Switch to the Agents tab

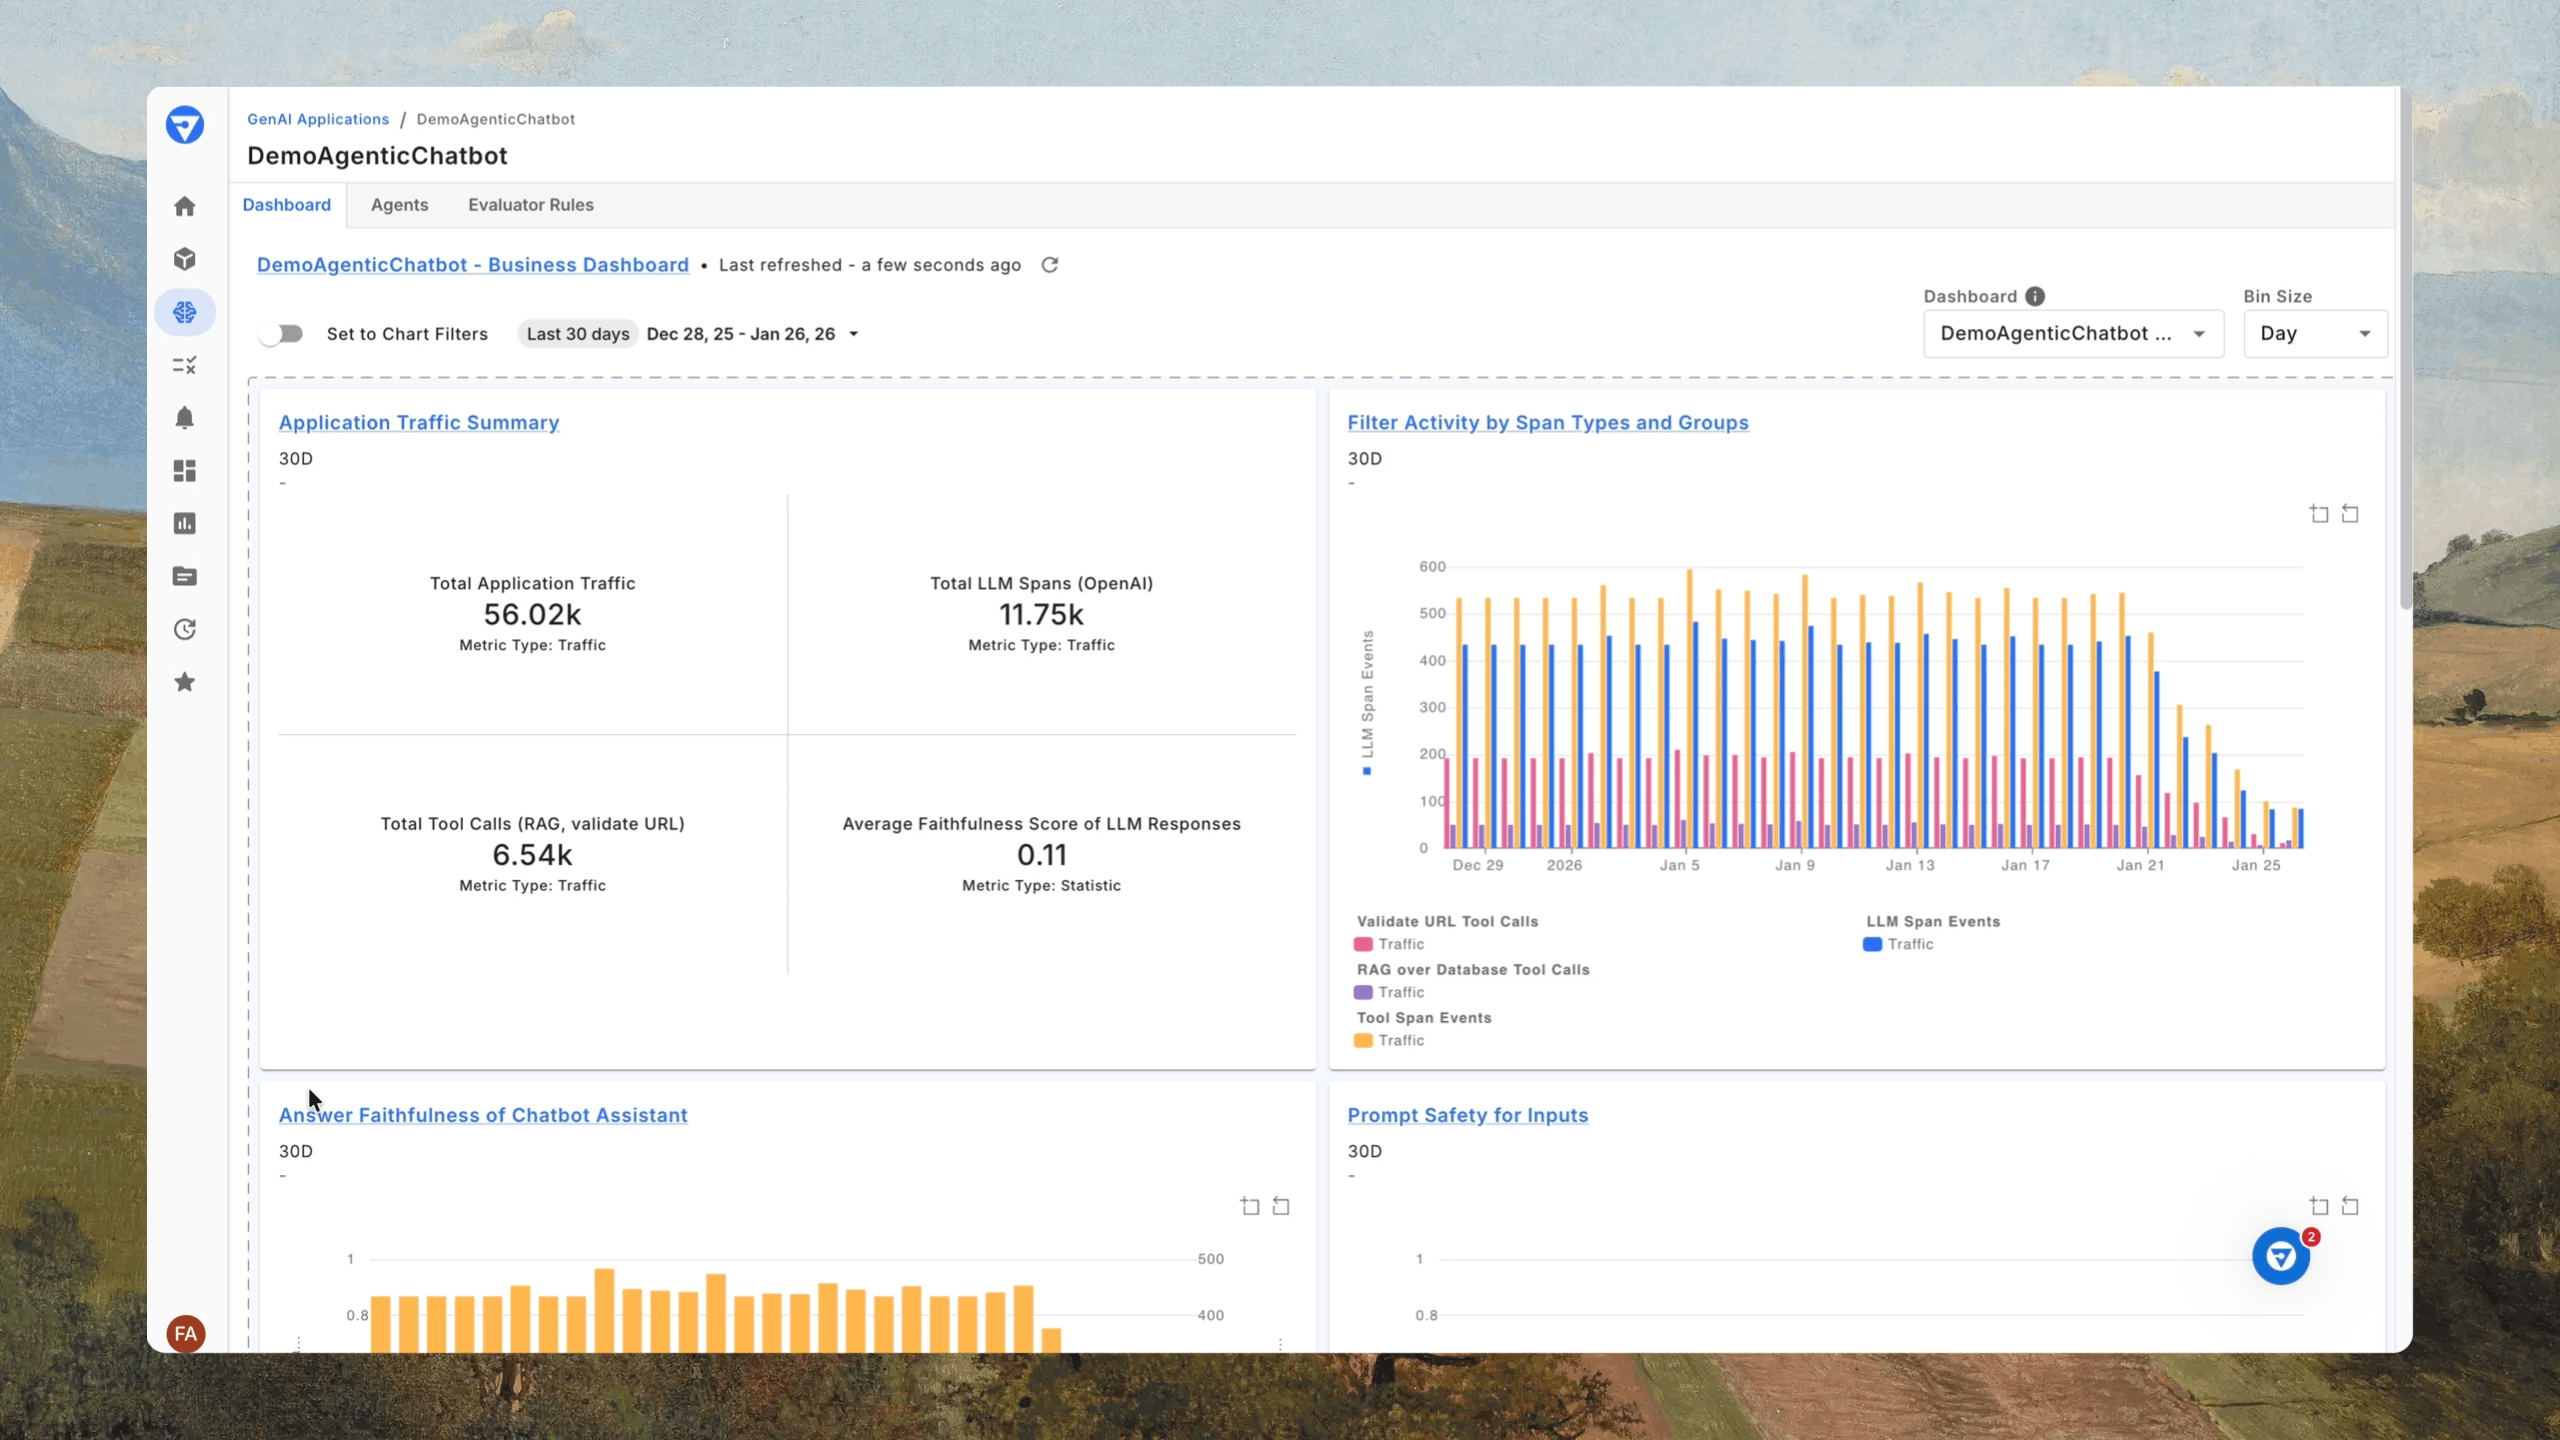(x=399, y=205)
